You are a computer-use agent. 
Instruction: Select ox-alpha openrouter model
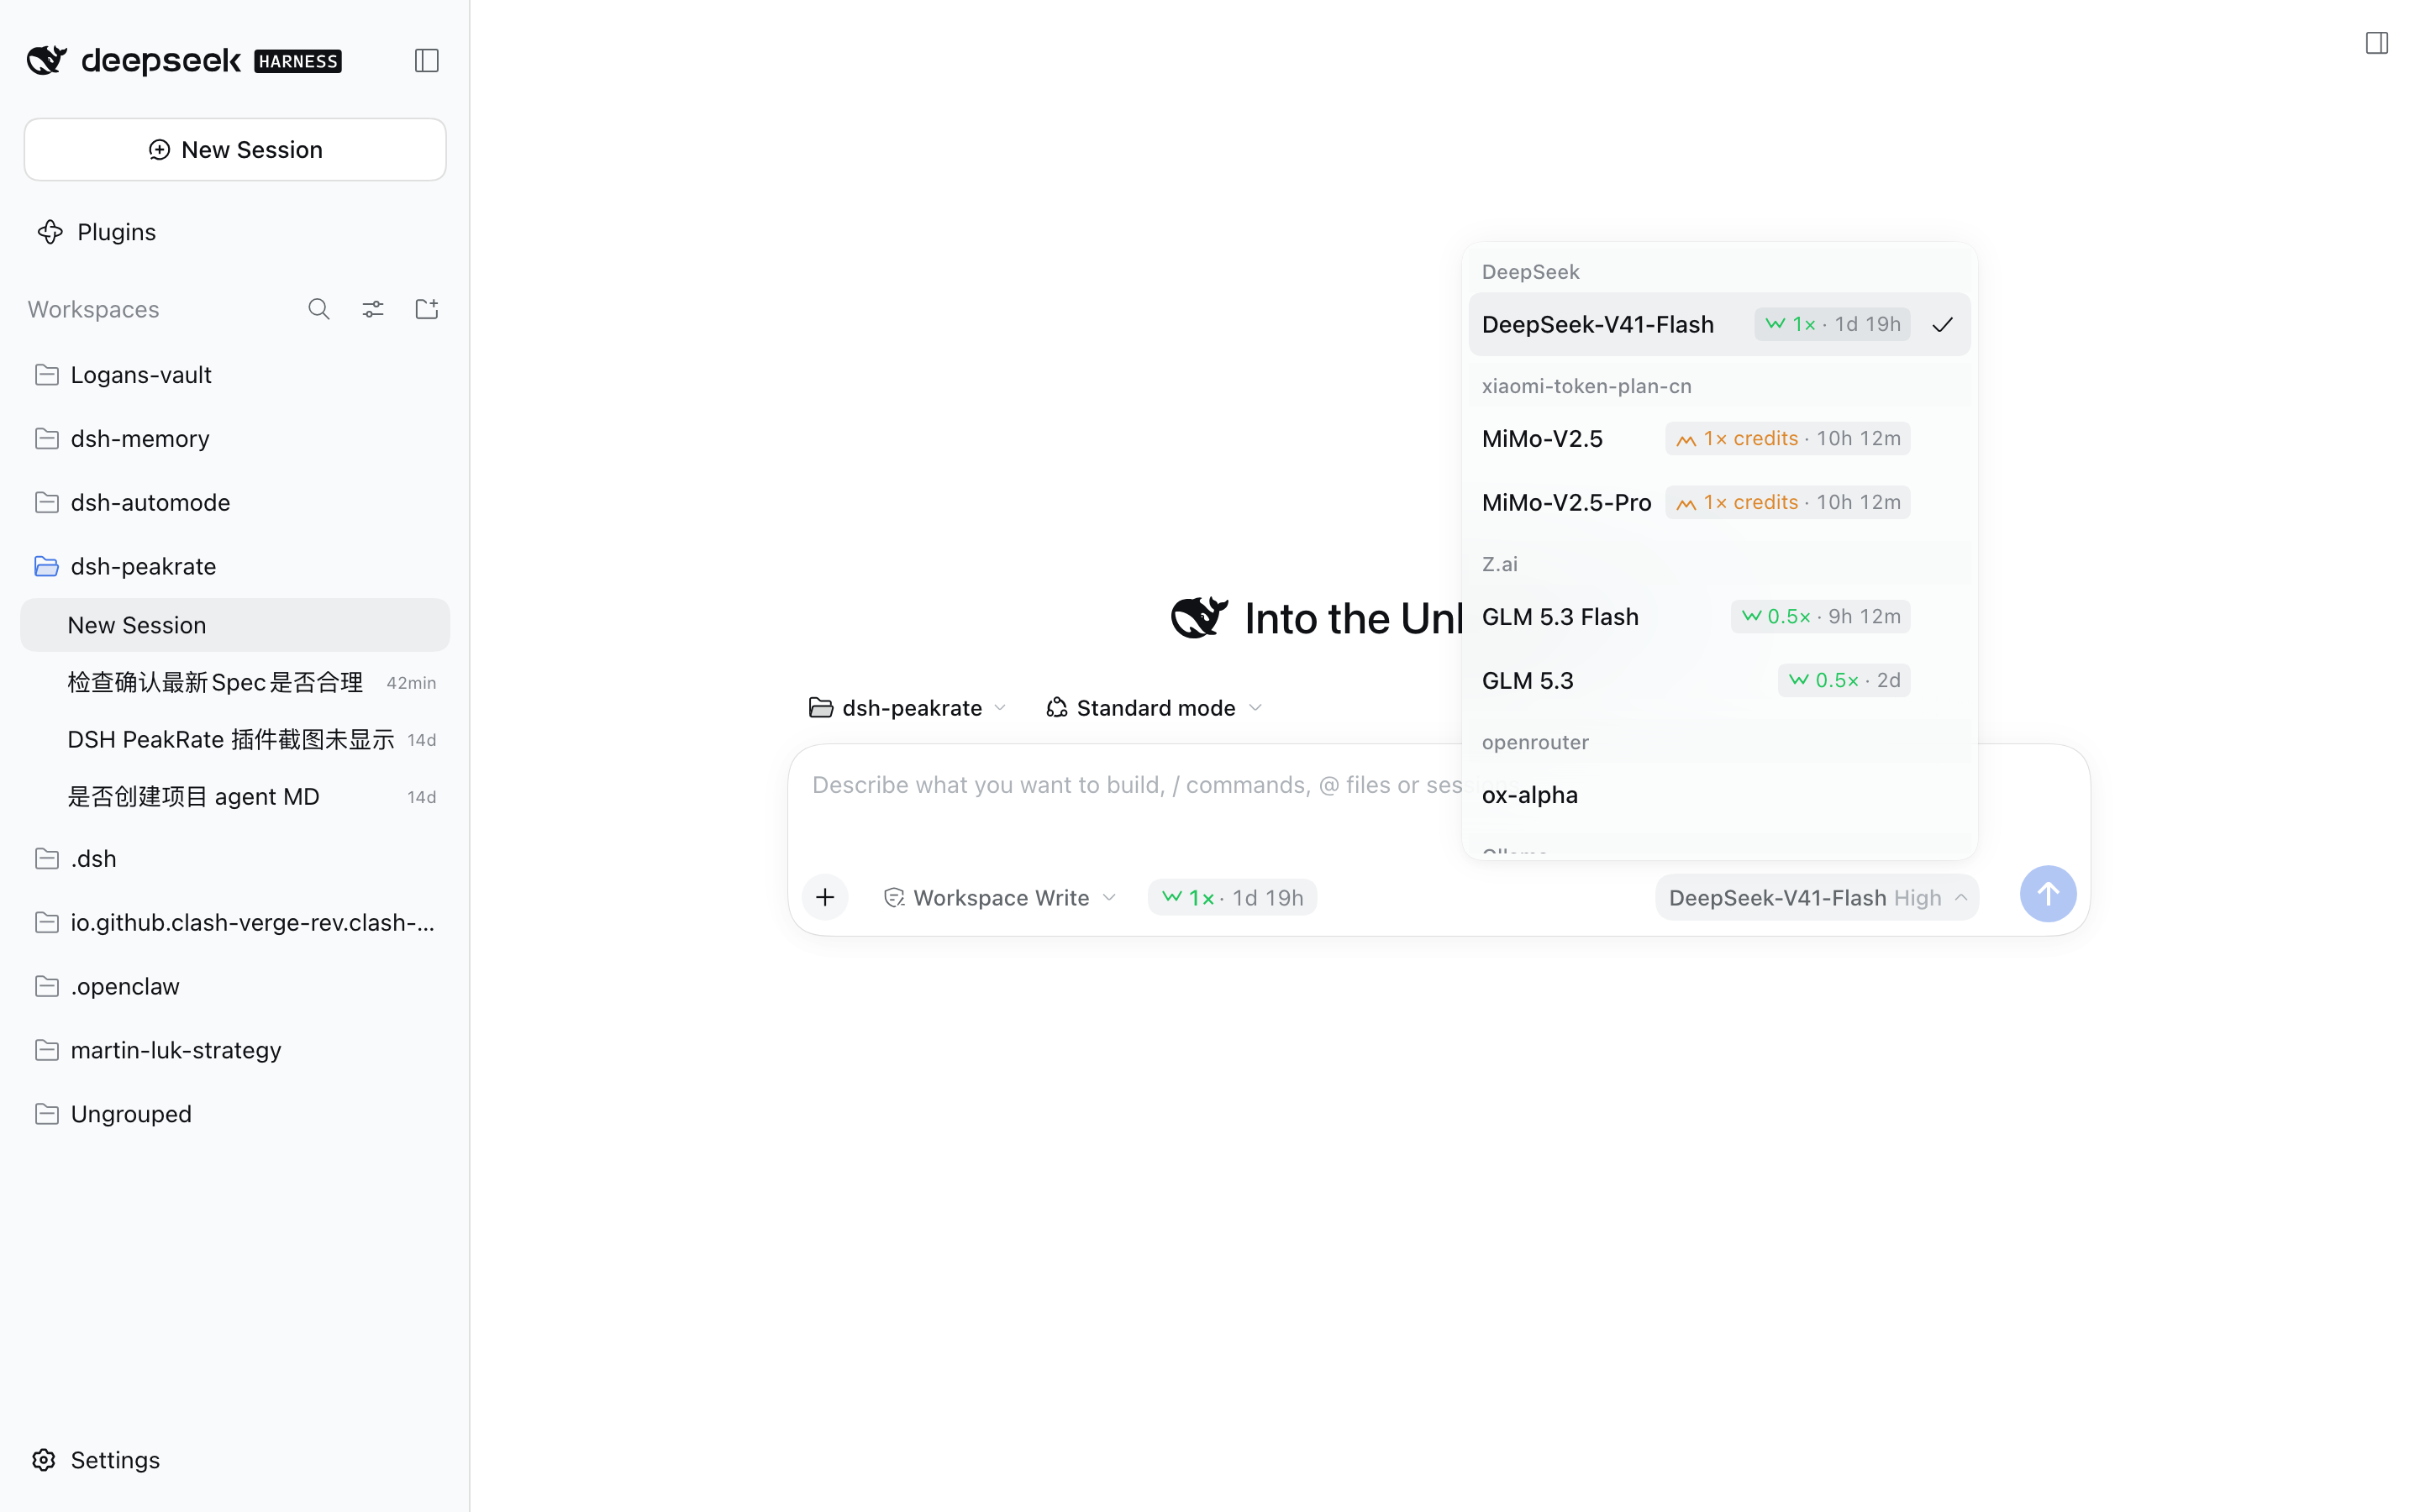pos(1719,795)
